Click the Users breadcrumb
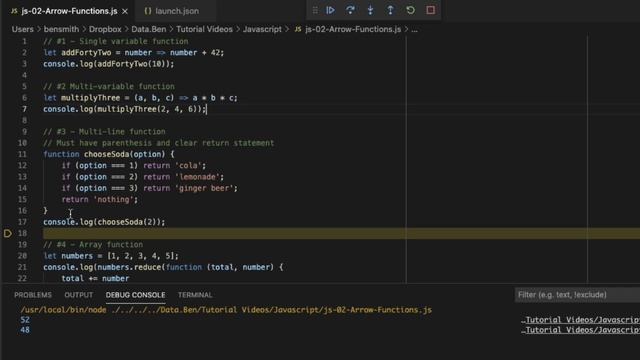 pos(22,29)
